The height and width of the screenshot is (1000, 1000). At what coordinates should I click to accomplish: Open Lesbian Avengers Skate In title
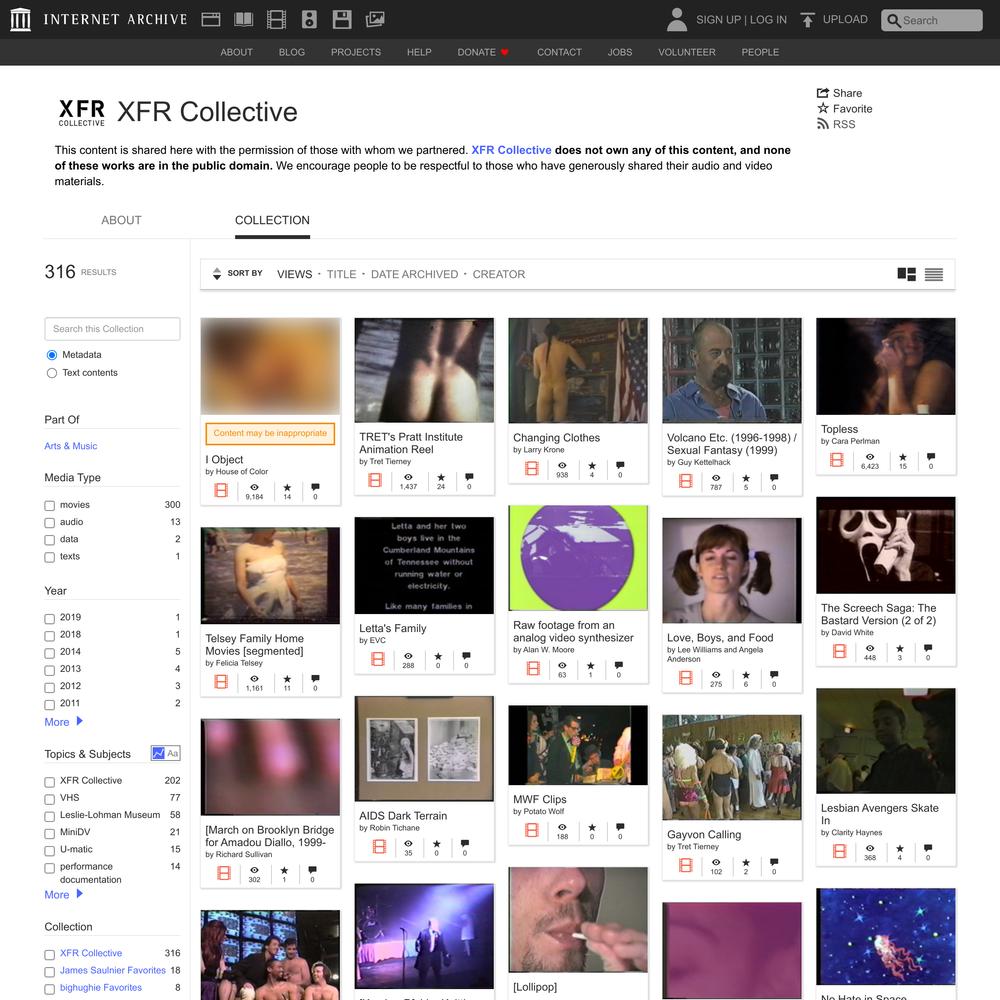coord(879,814)
